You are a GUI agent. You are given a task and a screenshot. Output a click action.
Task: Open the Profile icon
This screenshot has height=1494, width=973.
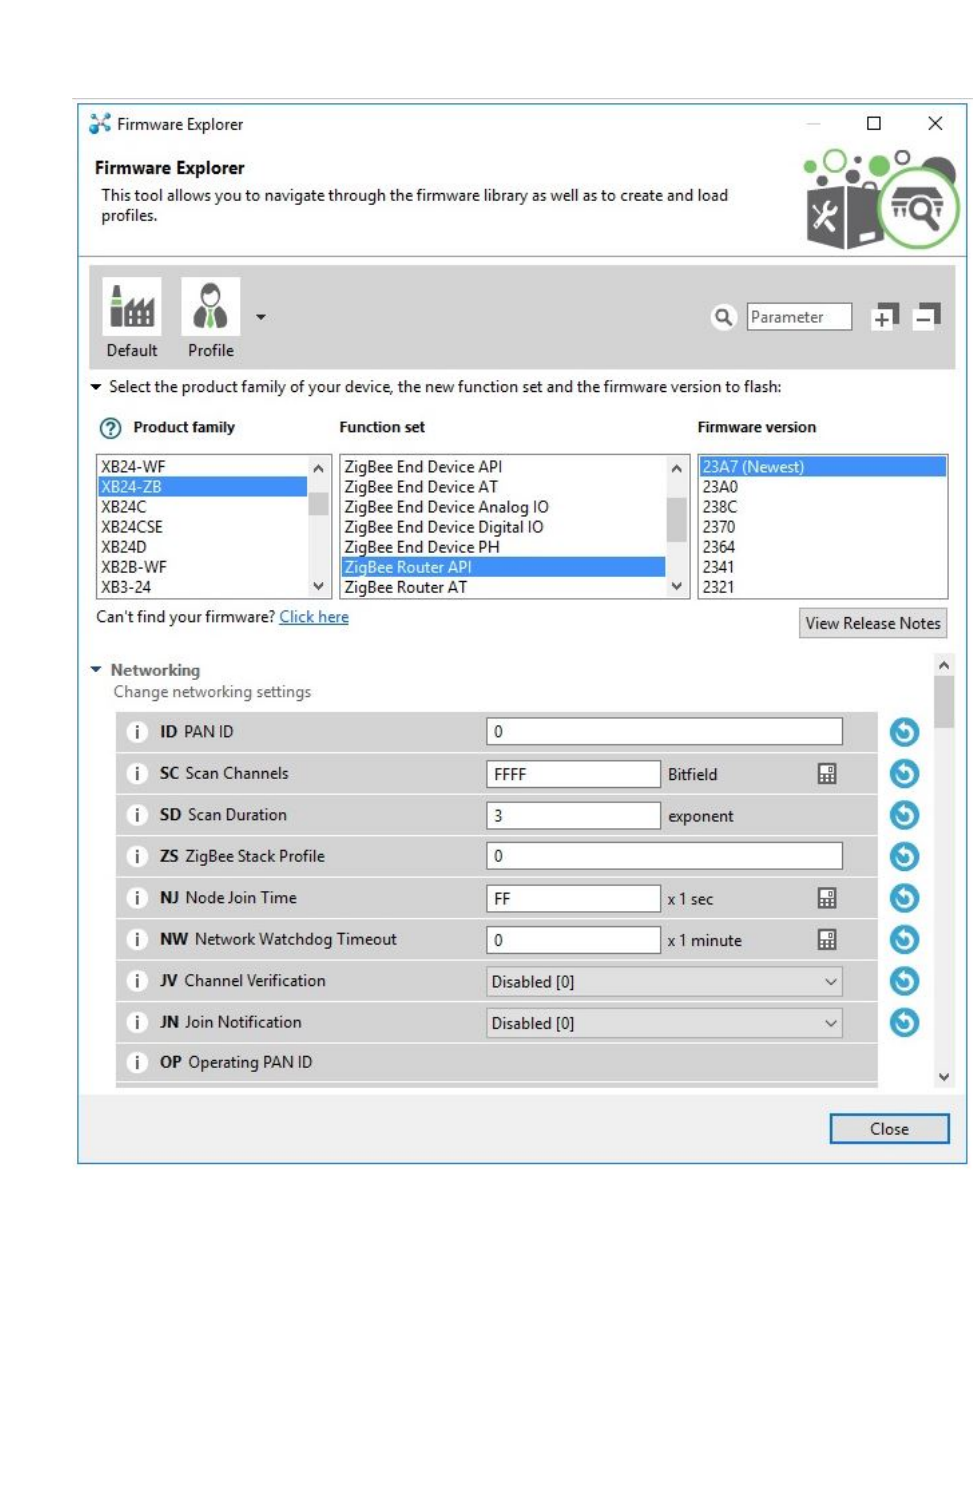[210, 307]
